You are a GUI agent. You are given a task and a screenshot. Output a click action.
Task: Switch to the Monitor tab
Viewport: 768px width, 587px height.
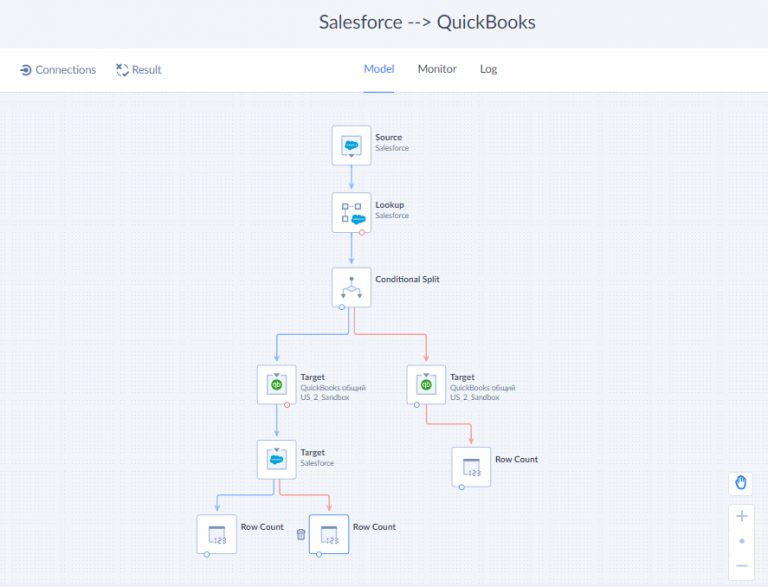click(437, 69)
